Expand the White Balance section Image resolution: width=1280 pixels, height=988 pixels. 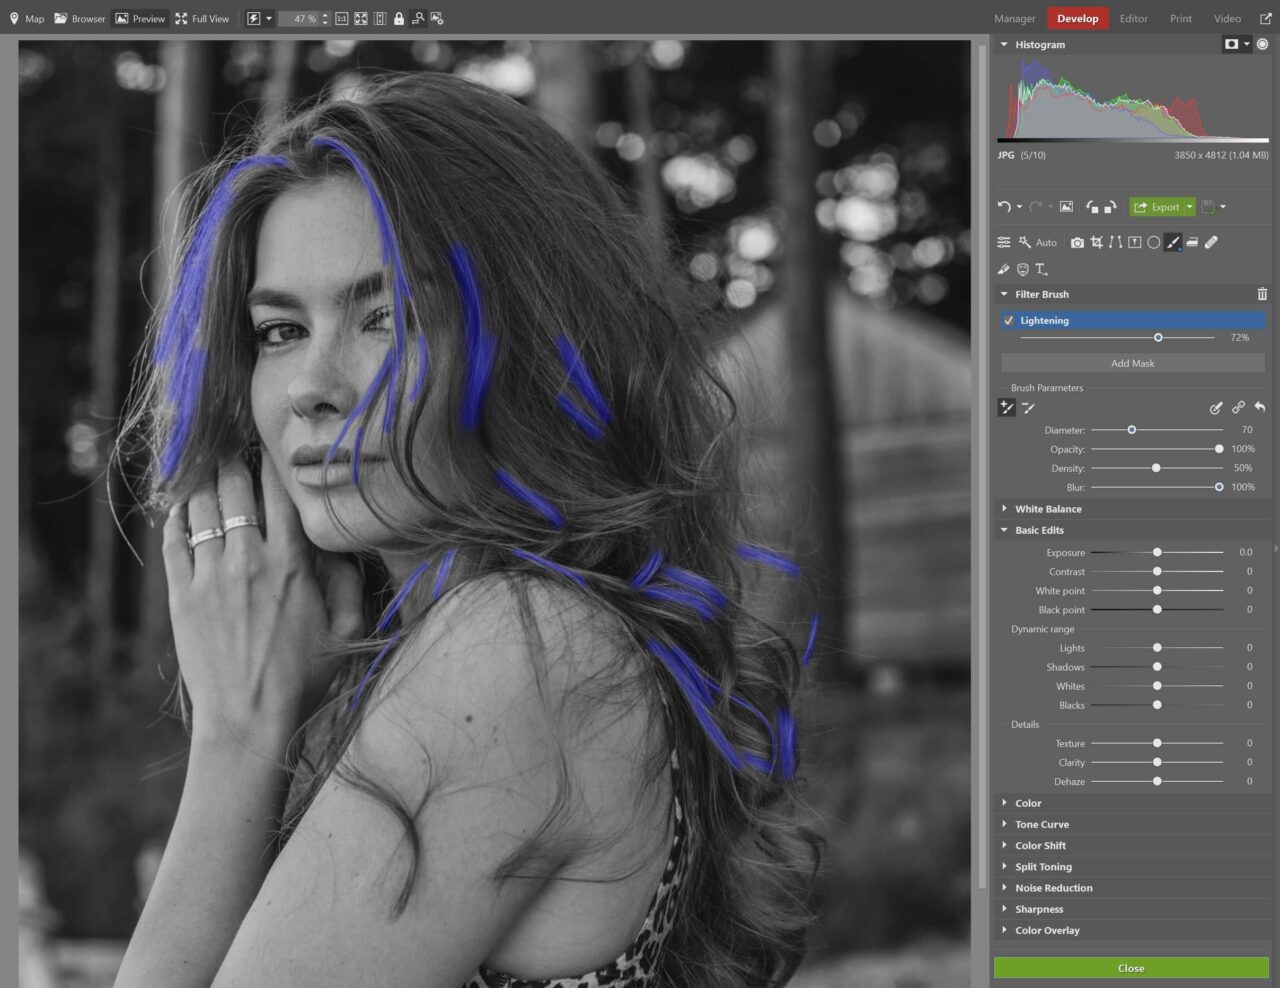tap(1004, 509)
